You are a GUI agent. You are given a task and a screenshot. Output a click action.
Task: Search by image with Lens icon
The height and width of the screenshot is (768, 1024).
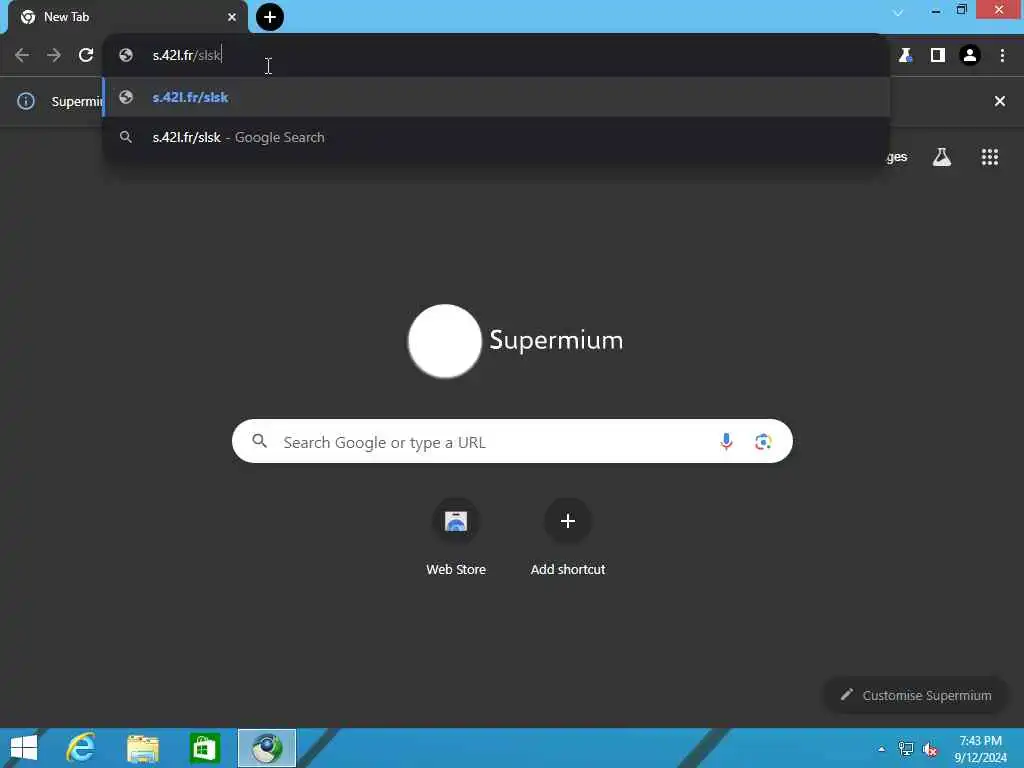[x=763, y=442]
